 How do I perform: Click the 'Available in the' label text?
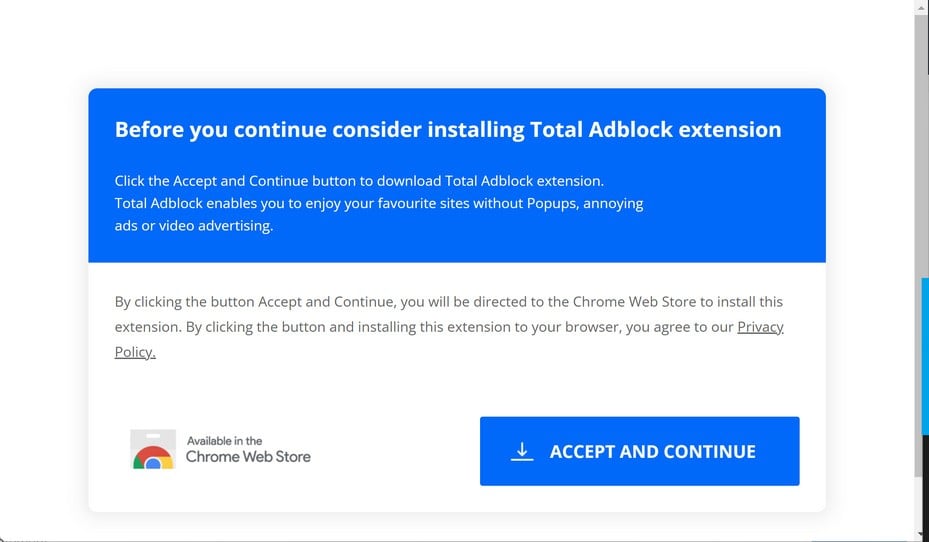tap(224, 440)
